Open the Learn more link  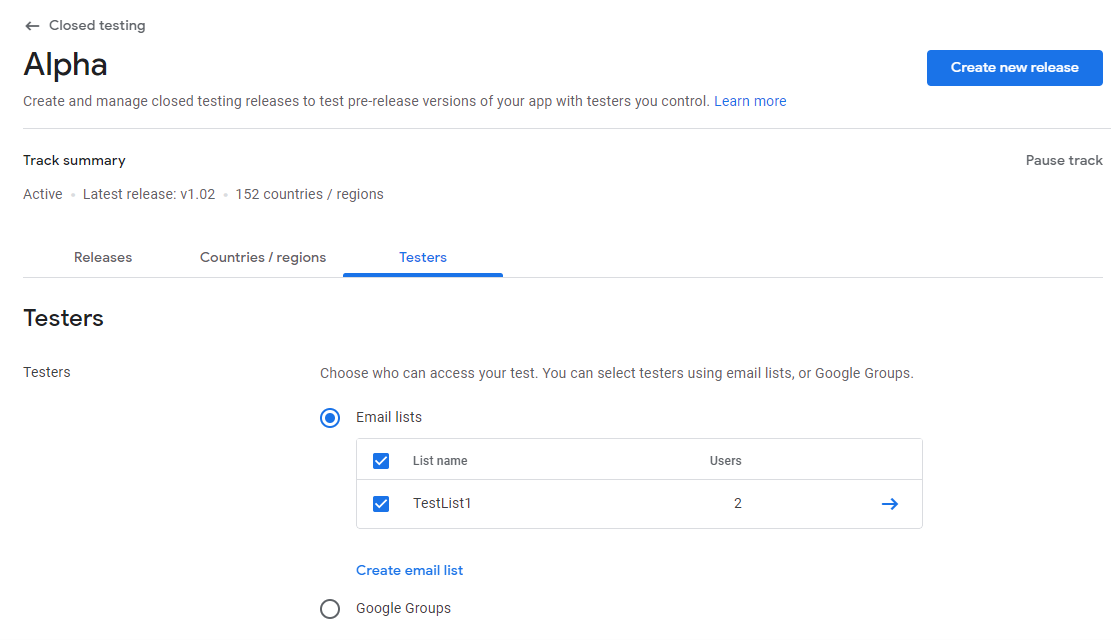[x=750, y=101]
